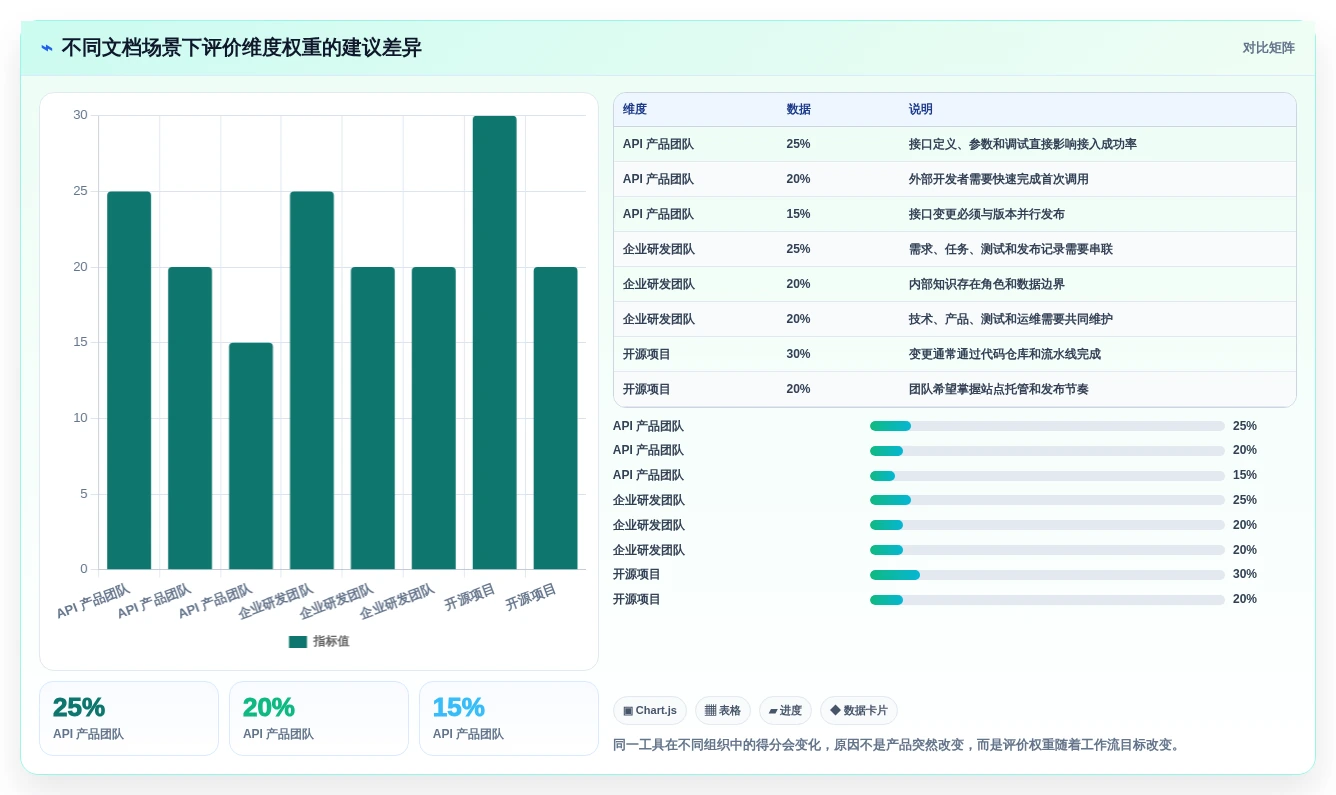Viewport: 1336px width, 795px height.
Task: Select row text 技术、产品、测试和运维需要共同维护
Action: tap(1011, 320)
